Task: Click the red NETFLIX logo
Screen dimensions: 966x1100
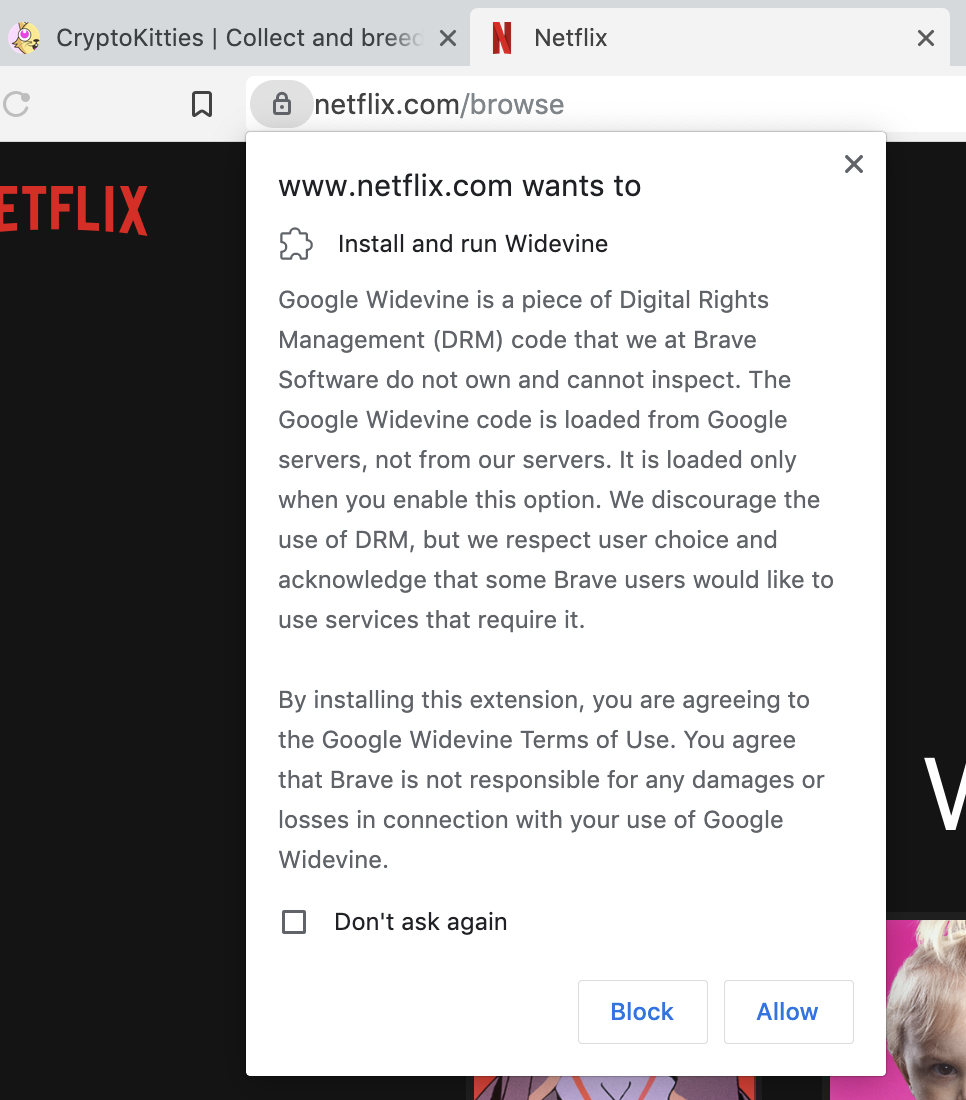Action: point(73,210)
